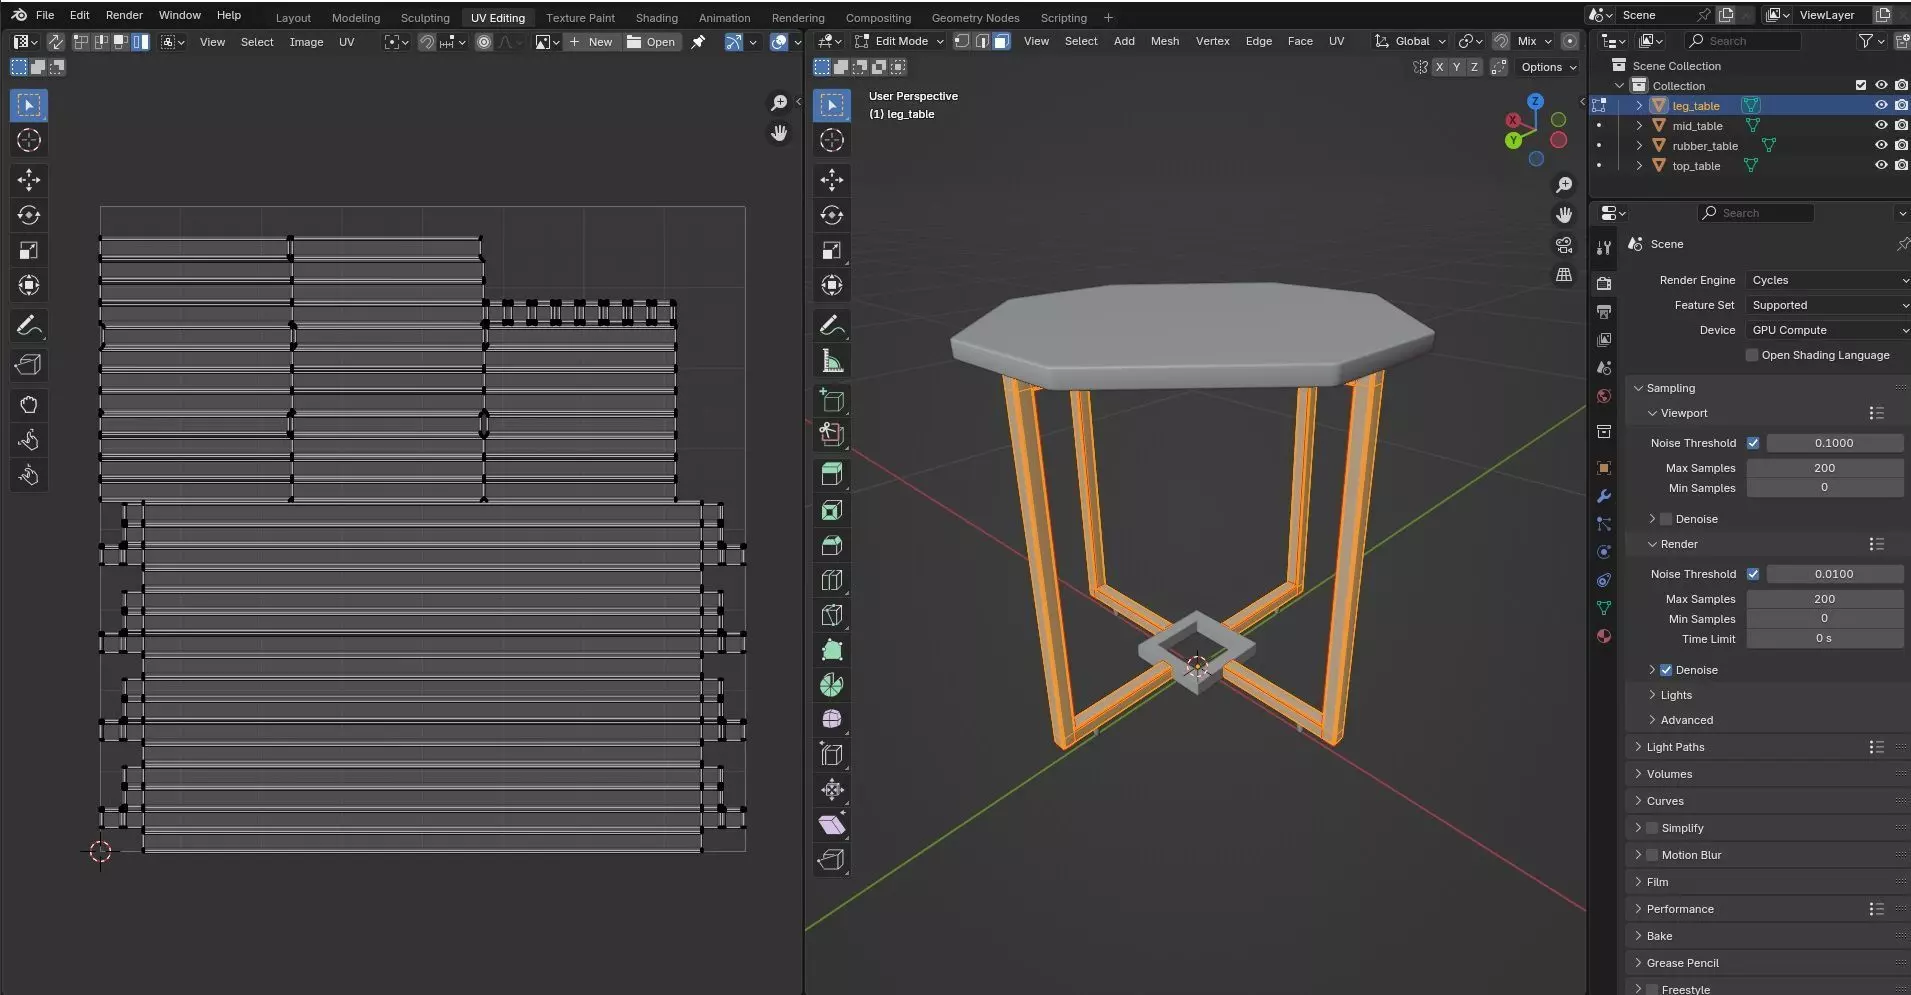This screenshot has height=995, width=1911.
Task: Switch to Geometry Nodes workspace tab
Action: pos(975,18)
